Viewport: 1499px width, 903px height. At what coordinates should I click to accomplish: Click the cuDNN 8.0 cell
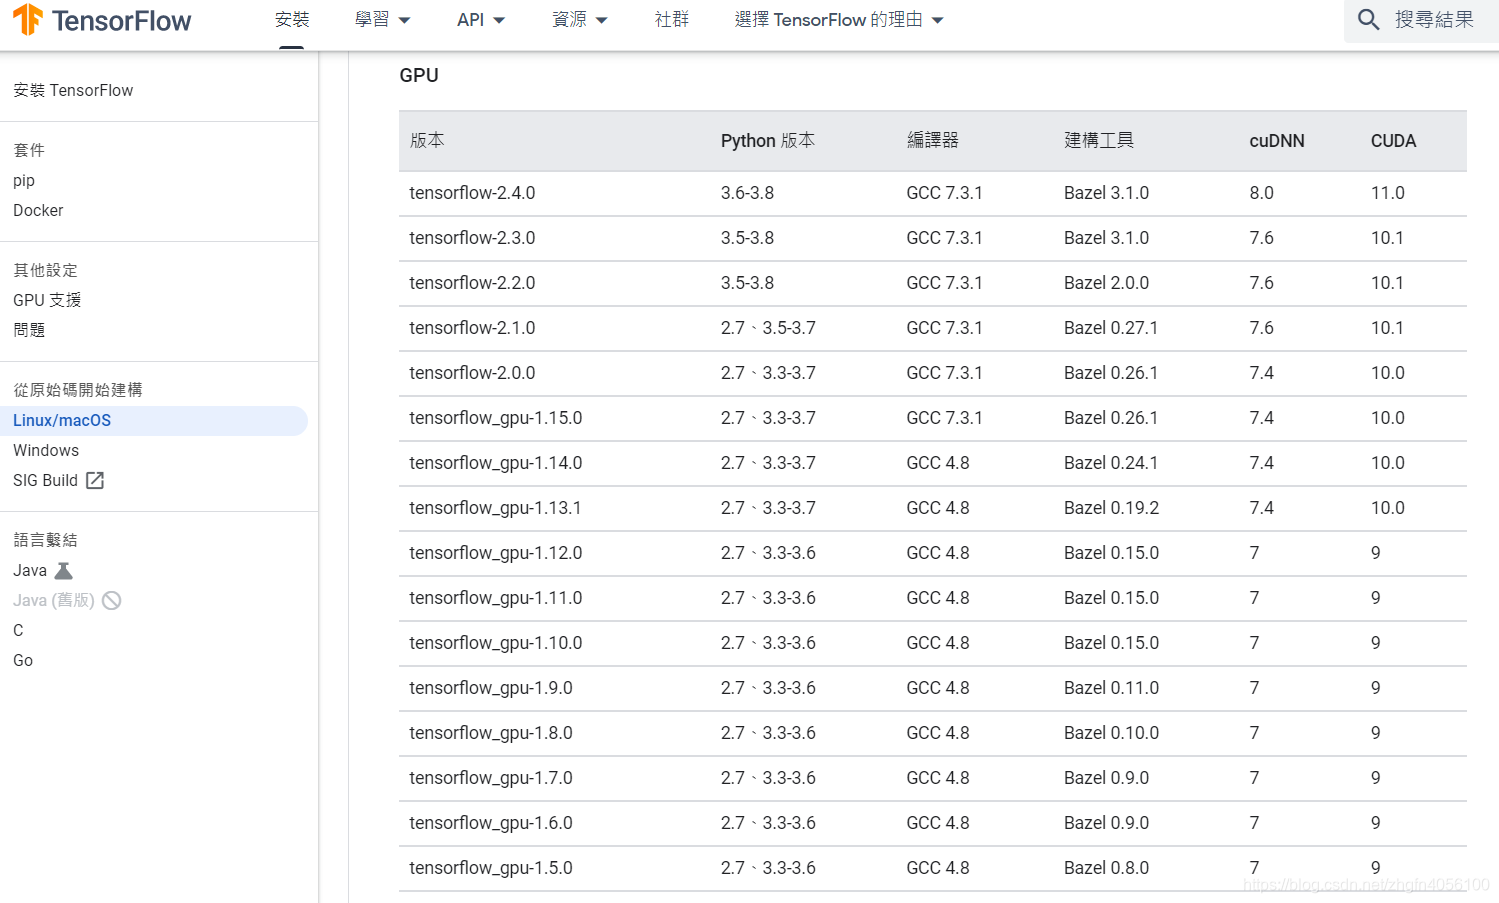click(x=1261, y=193)
